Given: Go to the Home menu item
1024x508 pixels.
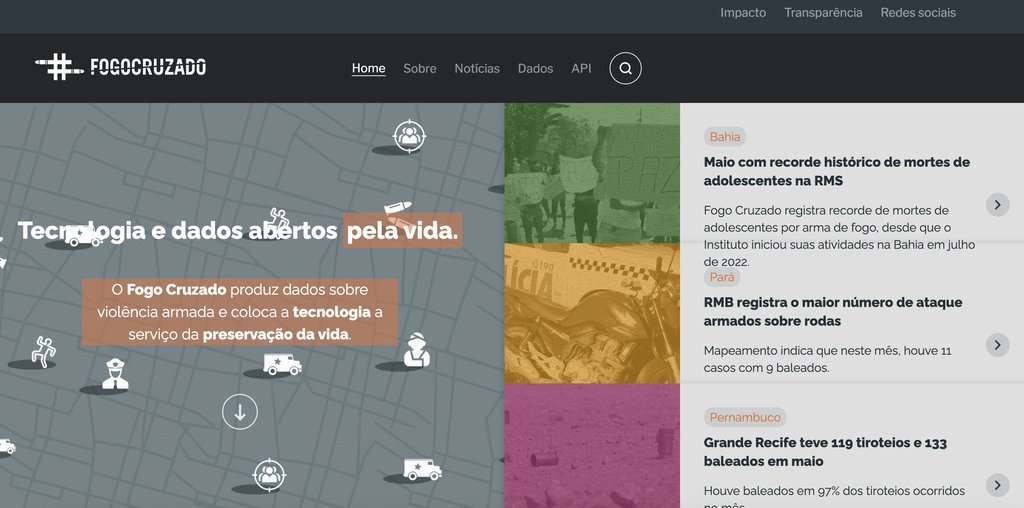Looking at the screenshot, I should click(x=368, y=69).
